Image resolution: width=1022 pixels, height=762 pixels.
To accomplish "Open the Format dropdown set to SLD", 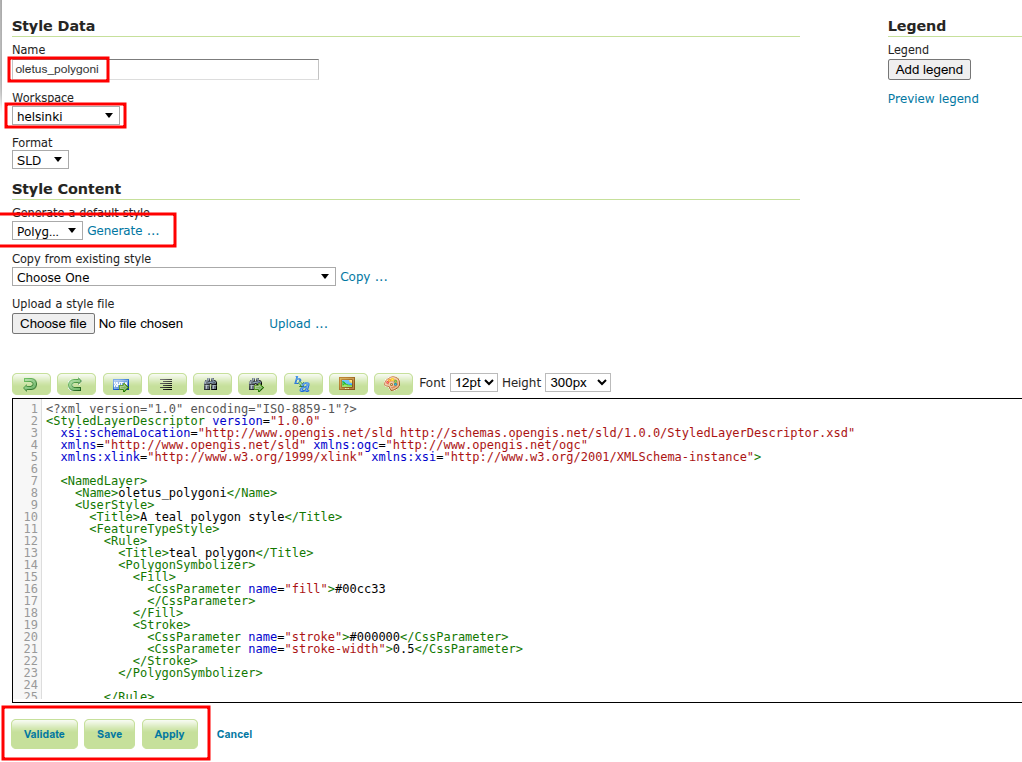I will [x=40, y=160].
